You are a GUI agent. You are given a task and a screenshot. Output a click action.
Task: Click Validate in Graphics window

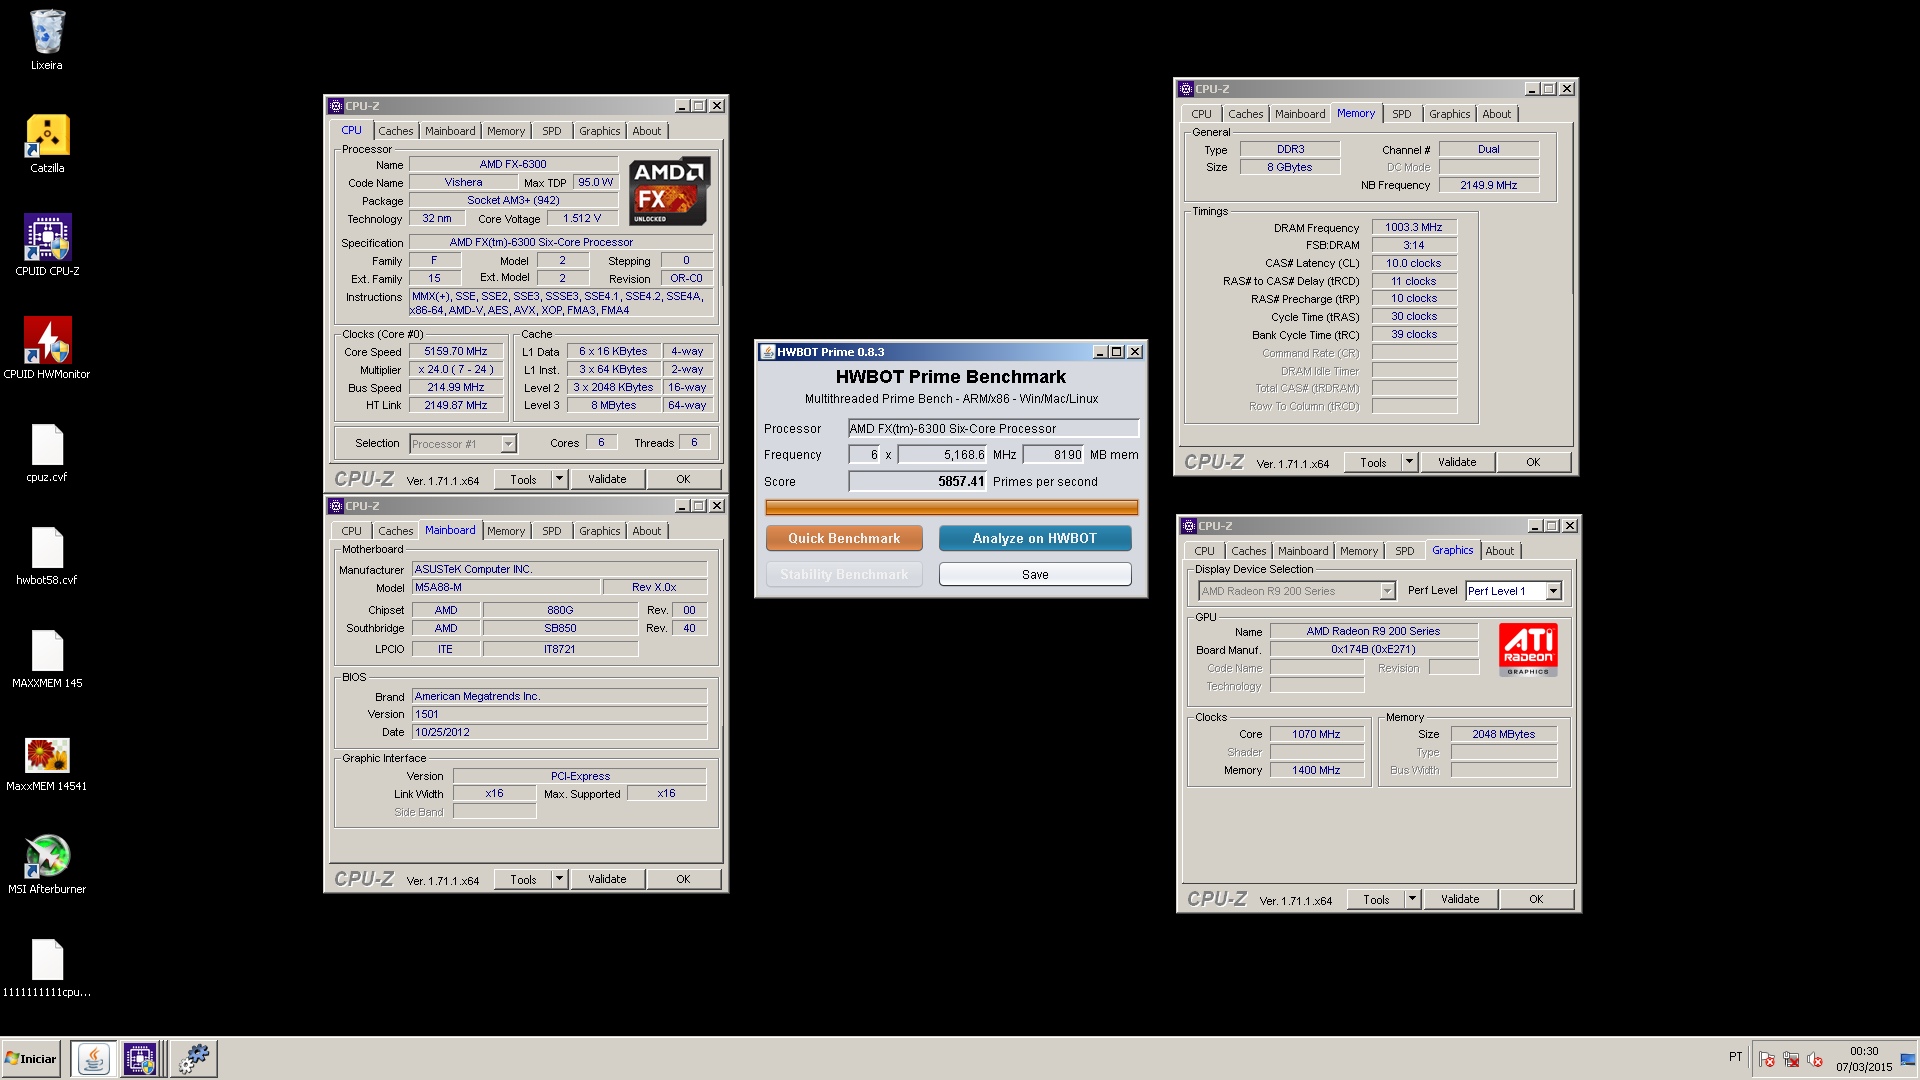point(1460,899)
